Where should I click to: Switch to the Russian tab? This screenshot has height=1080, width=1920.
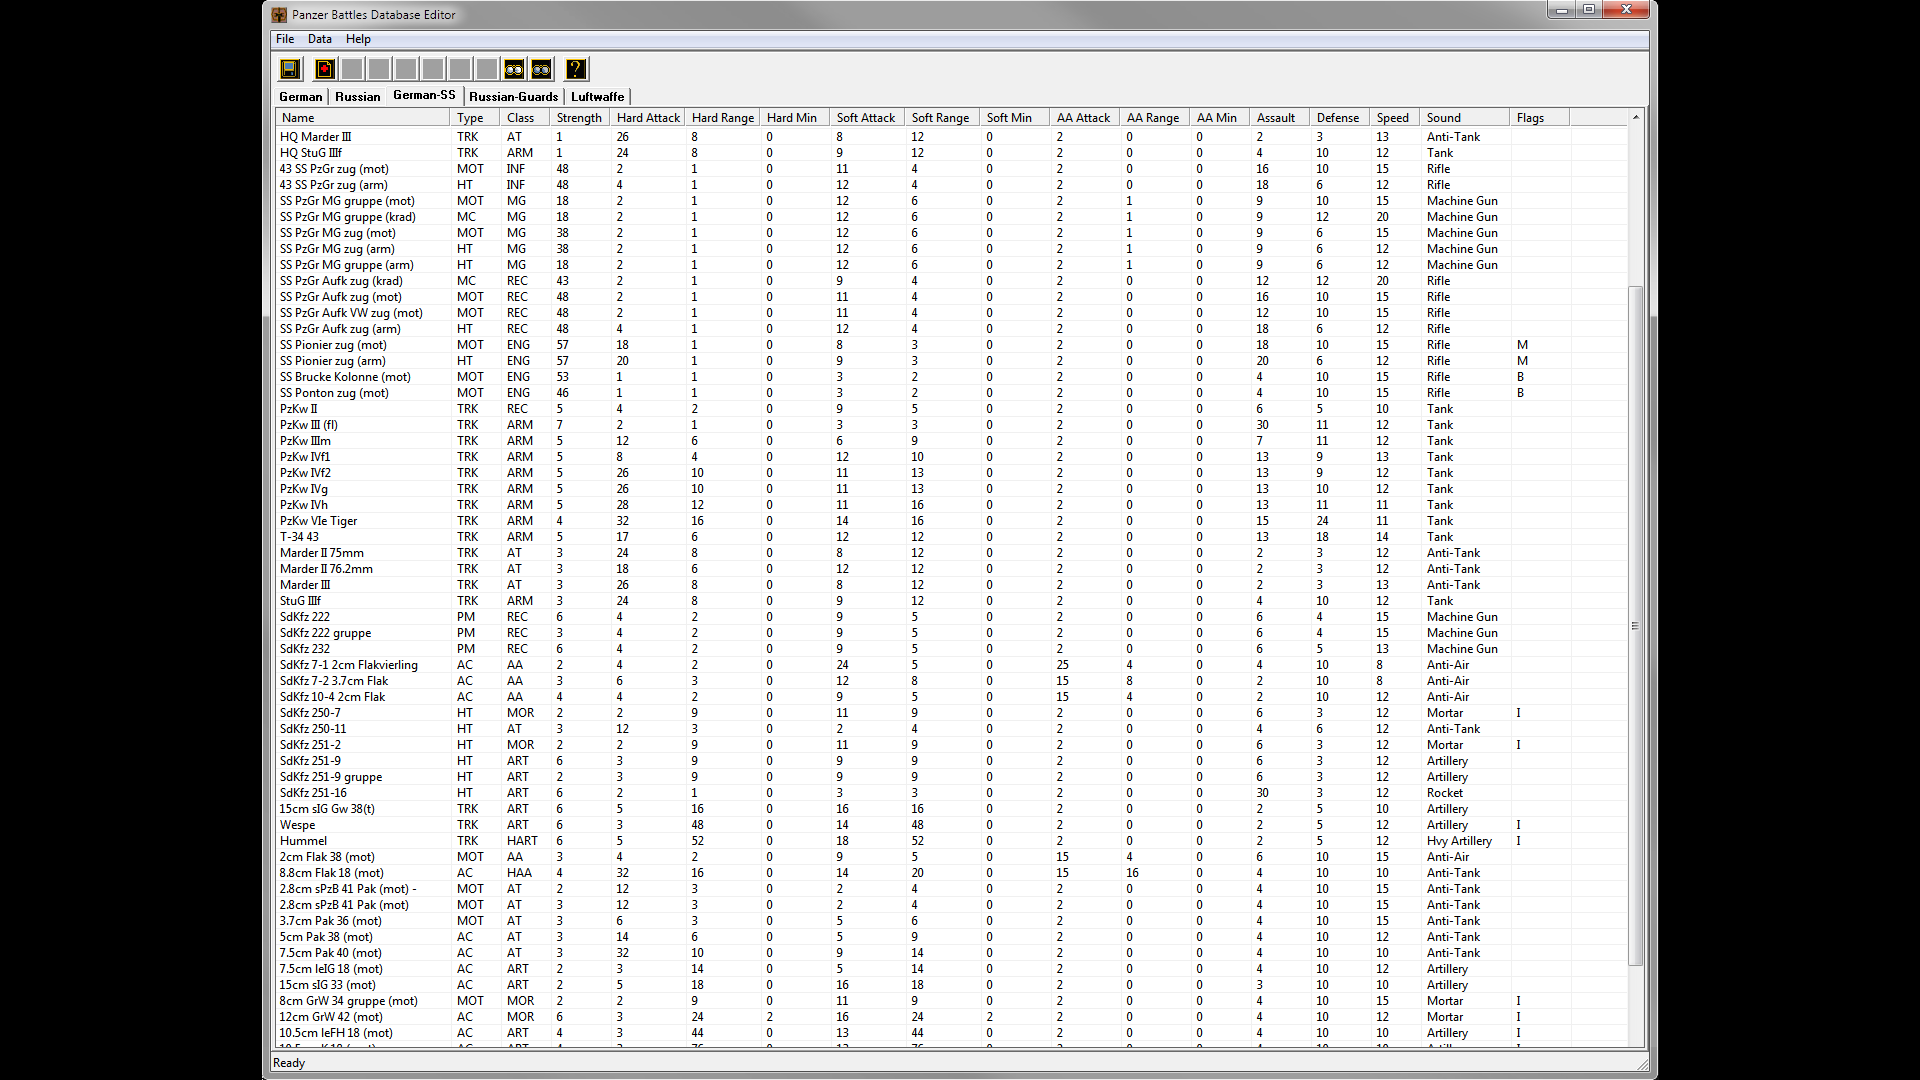click(357, 97)
